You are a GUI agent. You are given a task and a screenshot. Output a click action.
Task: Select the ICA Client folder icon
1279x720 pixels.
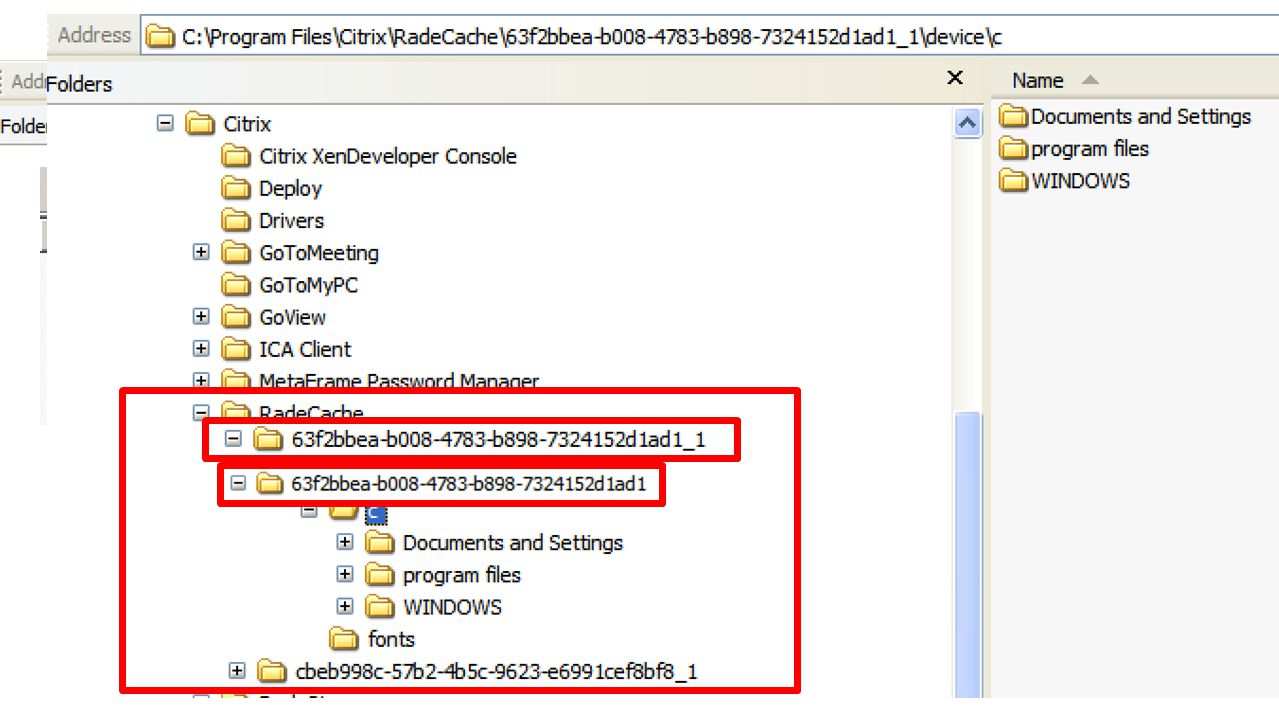236,349
